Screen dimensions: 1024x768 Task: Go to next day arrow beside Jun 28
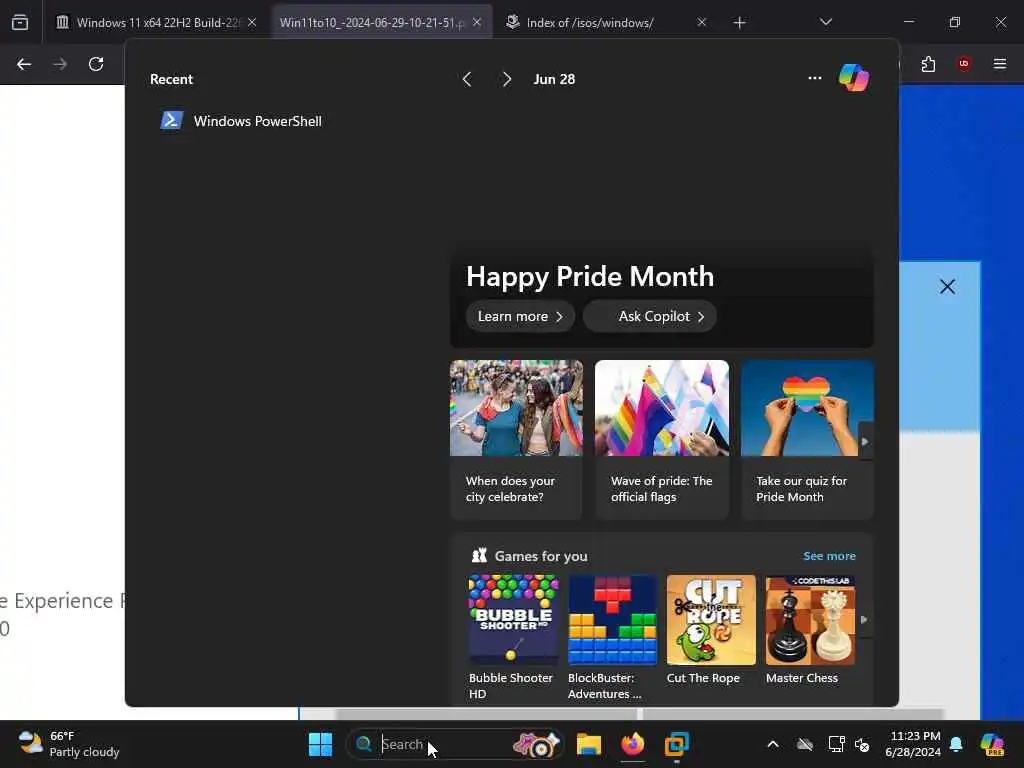point(507,79)
